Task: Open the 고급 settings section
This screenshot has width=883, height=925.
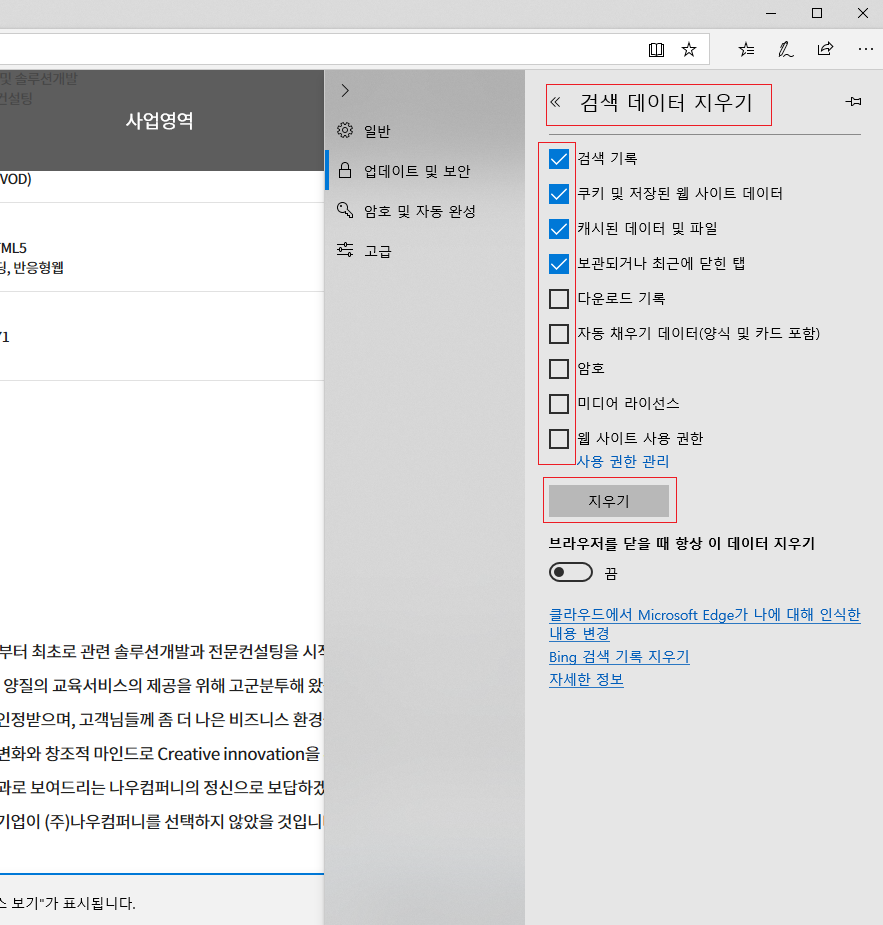Action: pyautogui.click(x=377, y=251)
